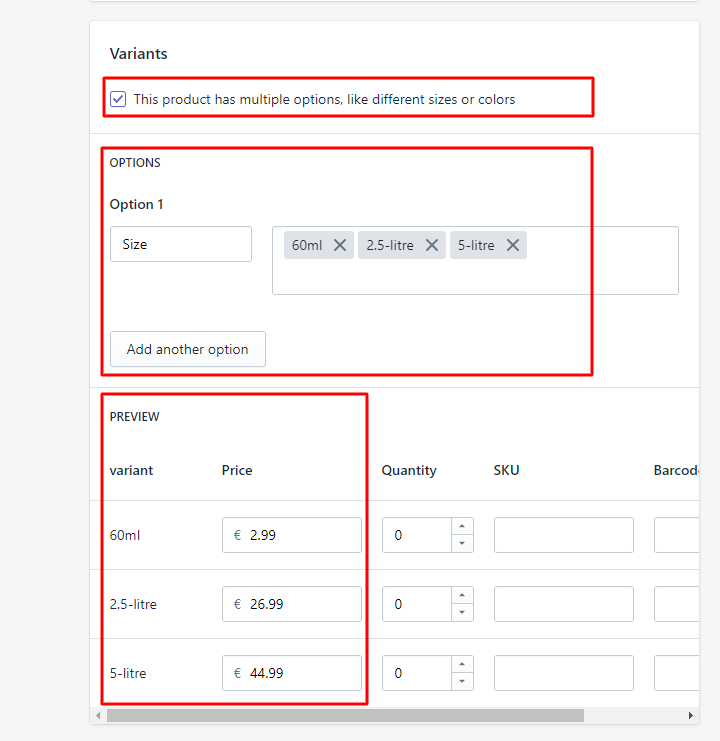720x741 pixels.
Task: Click the Price column header
Action: pos(237,470)
